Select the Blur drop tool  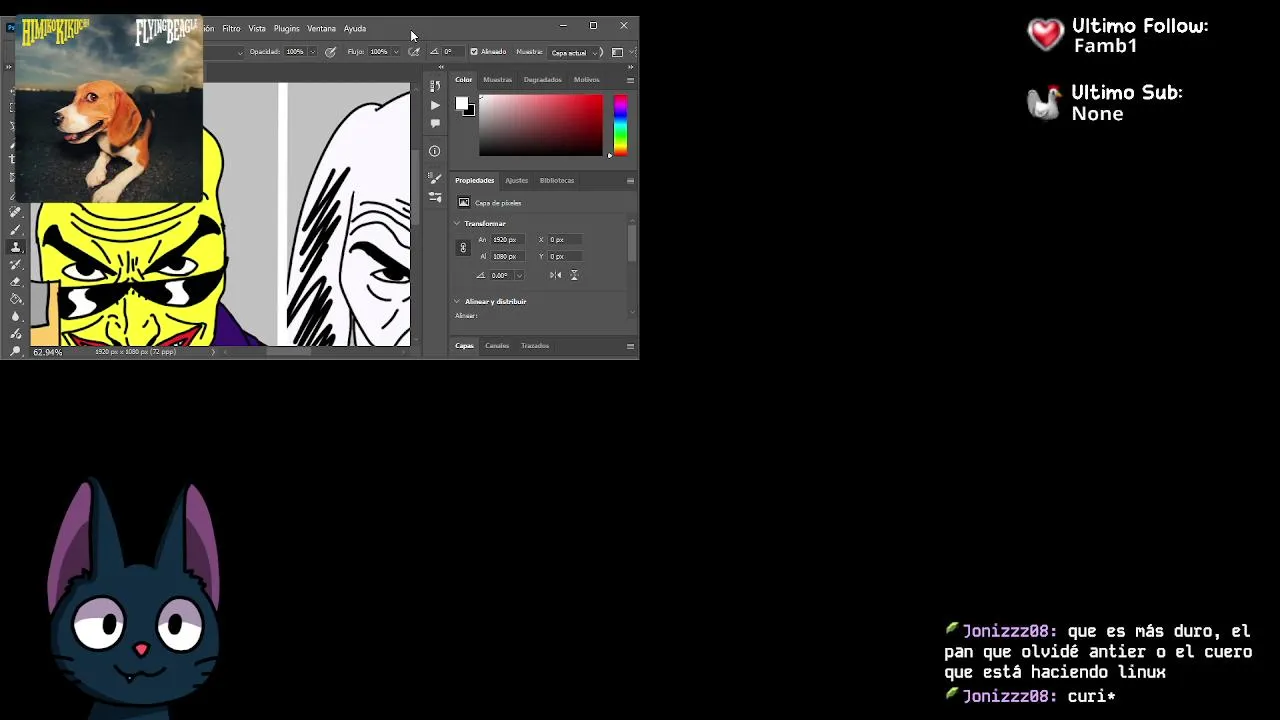pyautogui.click(x=15, y=316)
